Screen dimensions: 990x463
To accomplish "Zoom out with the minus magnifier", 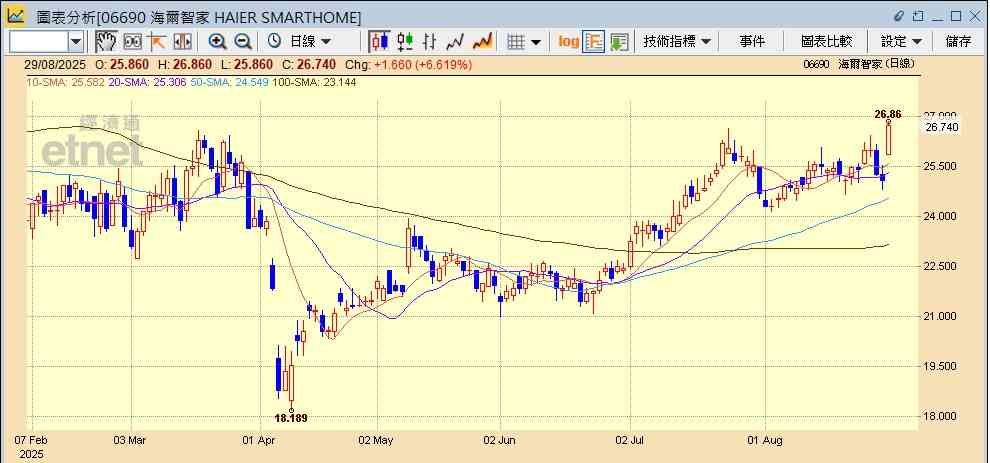I will 243,42.
